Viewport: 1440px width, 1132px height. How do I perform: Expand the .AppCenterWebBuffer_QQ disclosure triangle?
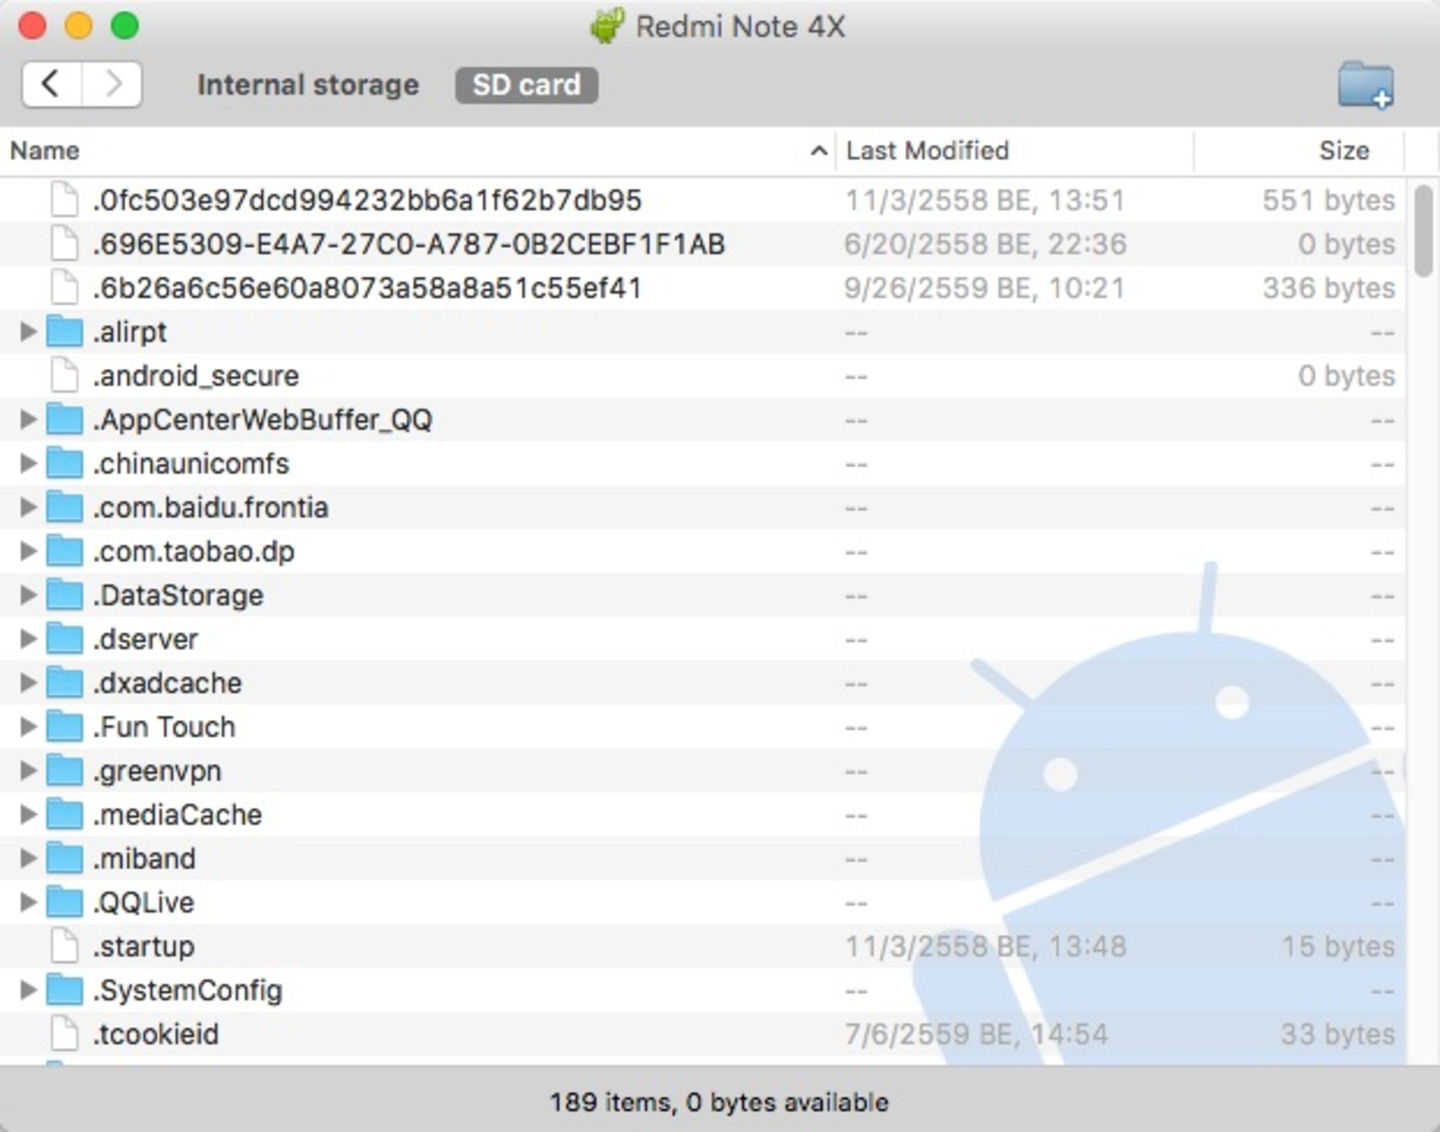pyautogui.click(x=28, y=420)
